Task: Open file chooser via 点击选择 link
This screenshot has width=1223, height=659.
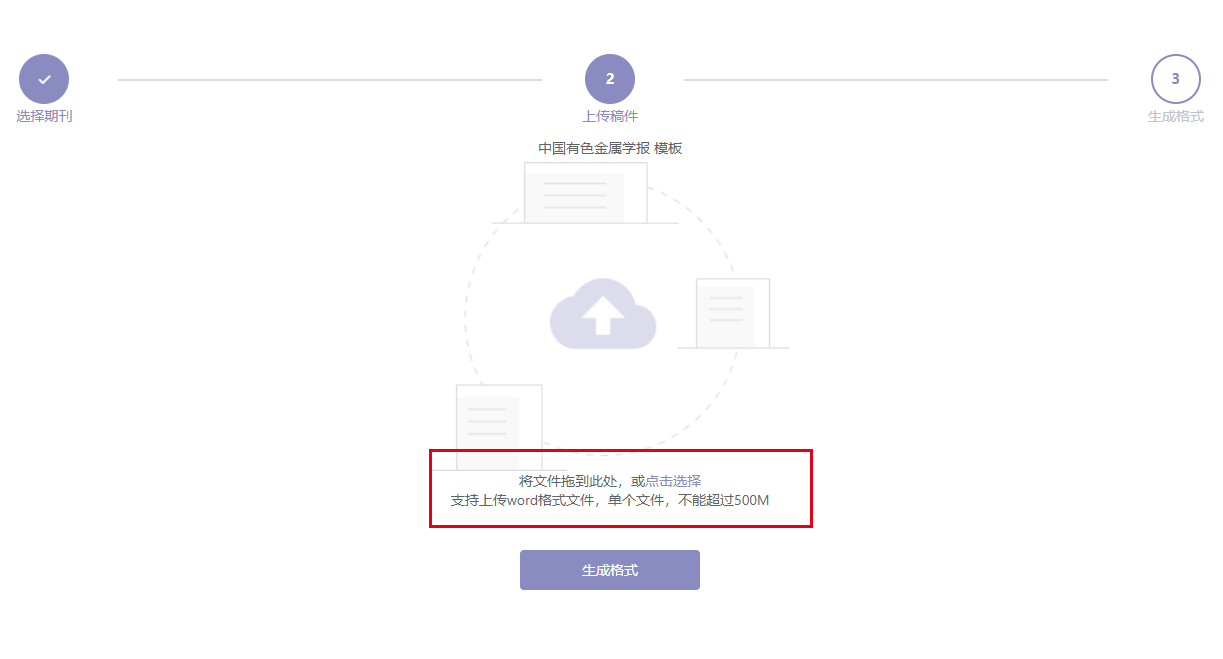Action: point(673,481)
